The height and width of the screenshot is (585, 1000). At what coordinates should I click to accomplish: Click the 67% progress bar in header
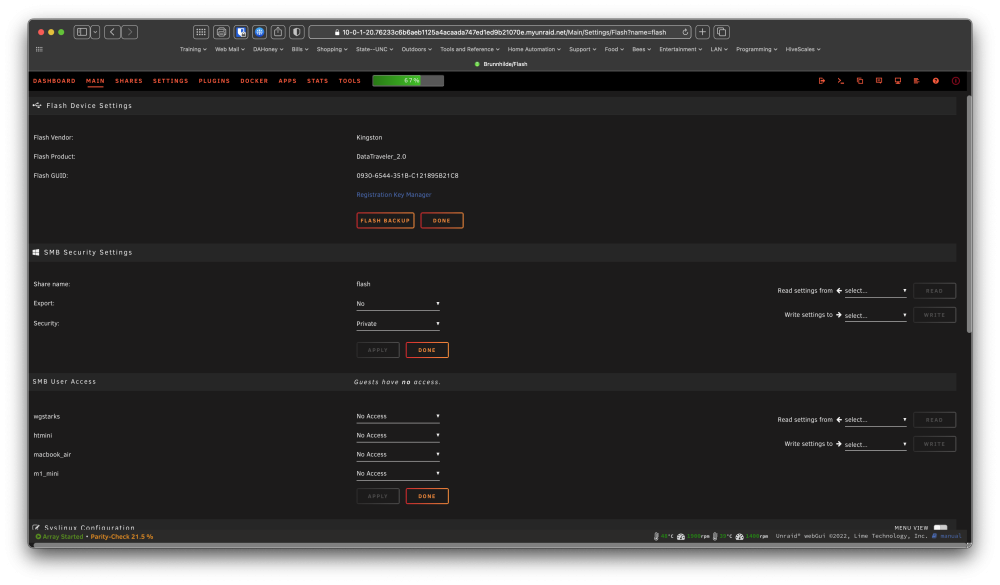pyautogui.click(x=408, y=80)
